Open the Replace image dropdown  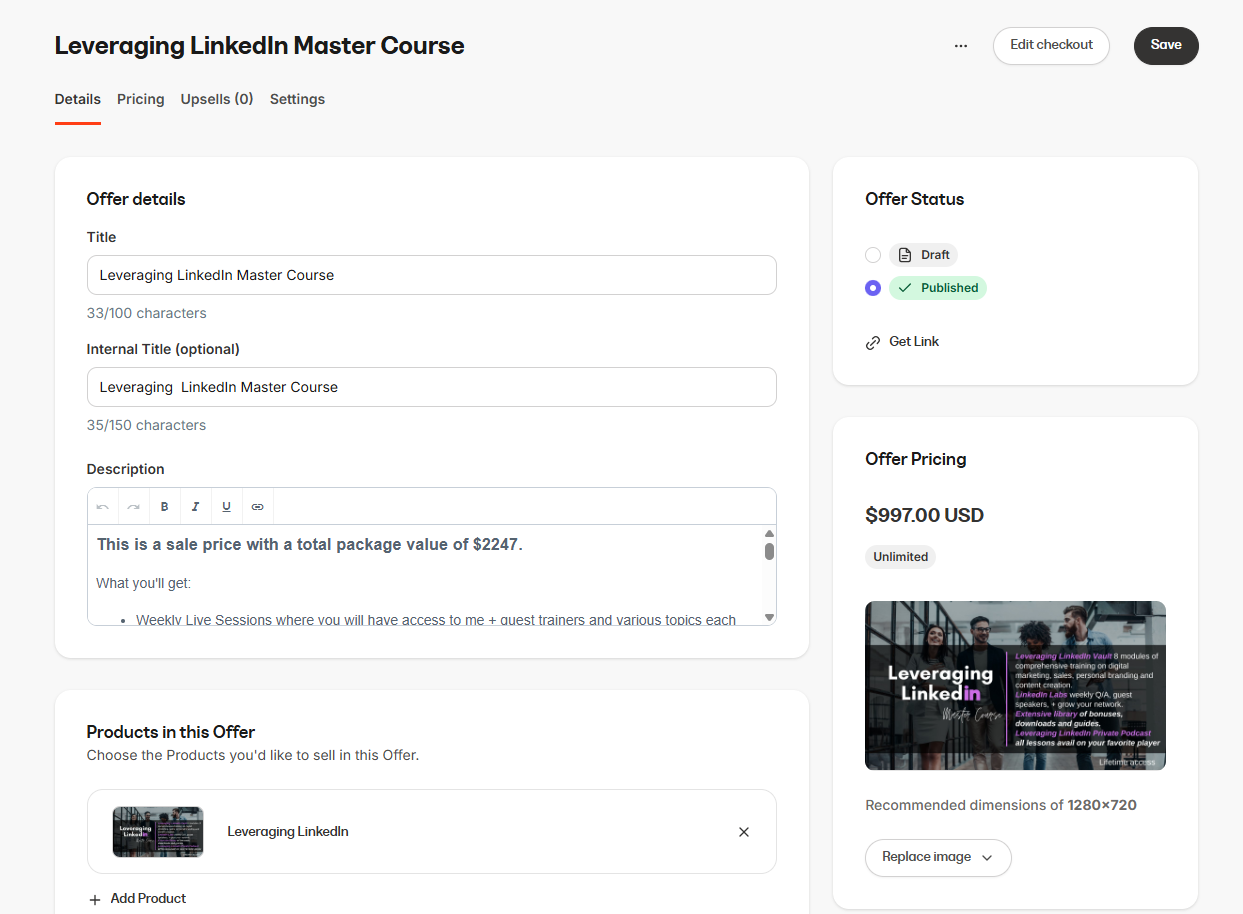pos(937,857)
